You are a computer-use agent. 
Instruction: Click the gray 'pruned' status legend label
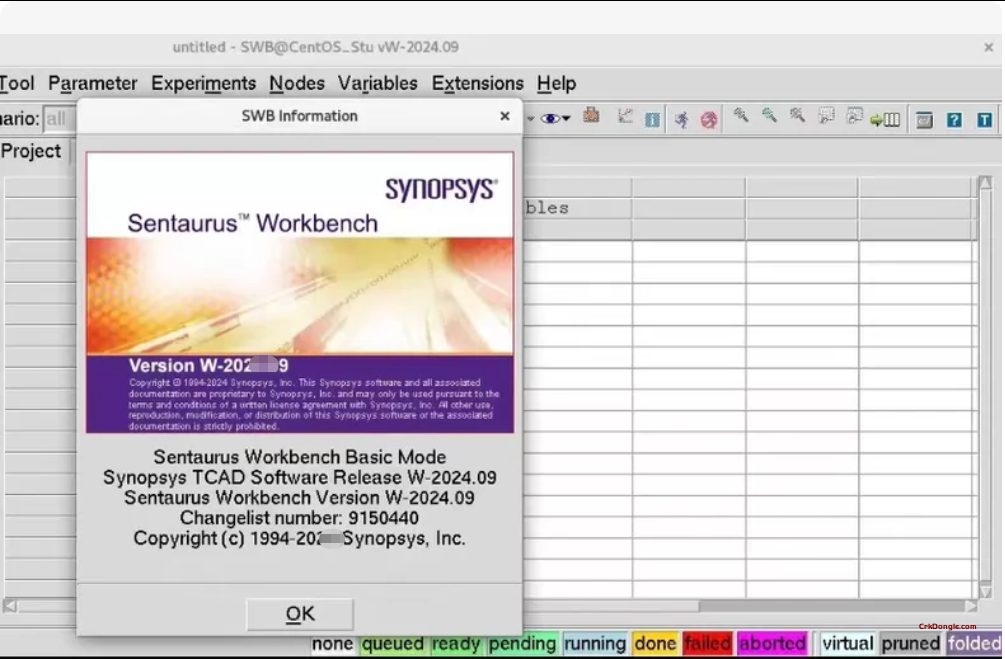(x=910, y=643)
